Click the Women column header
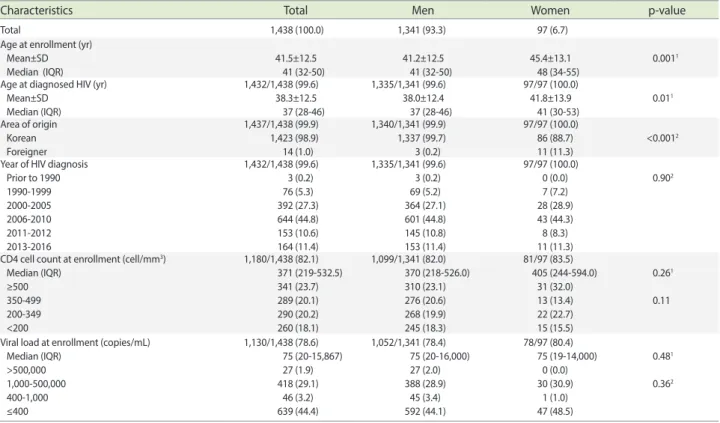 [x=550, y=10]
